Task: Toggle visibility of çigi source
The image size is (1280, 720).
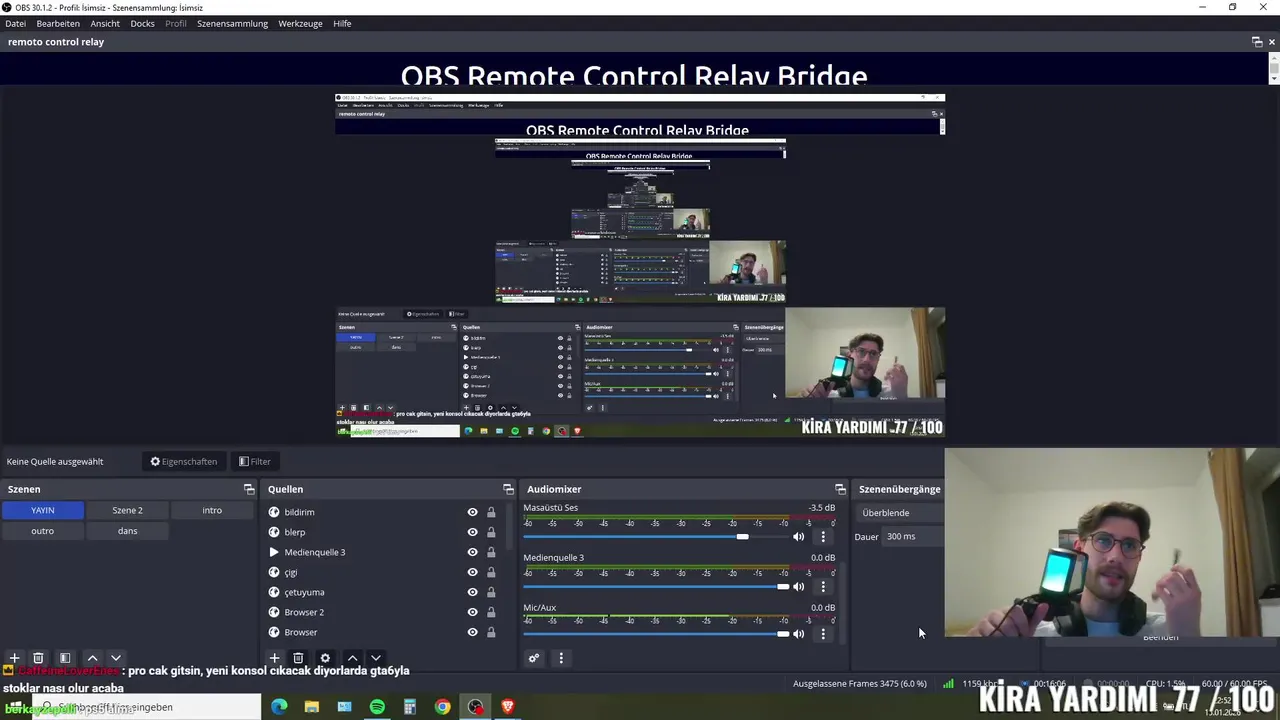Action: pyautogui.click(x=472, y=572)
